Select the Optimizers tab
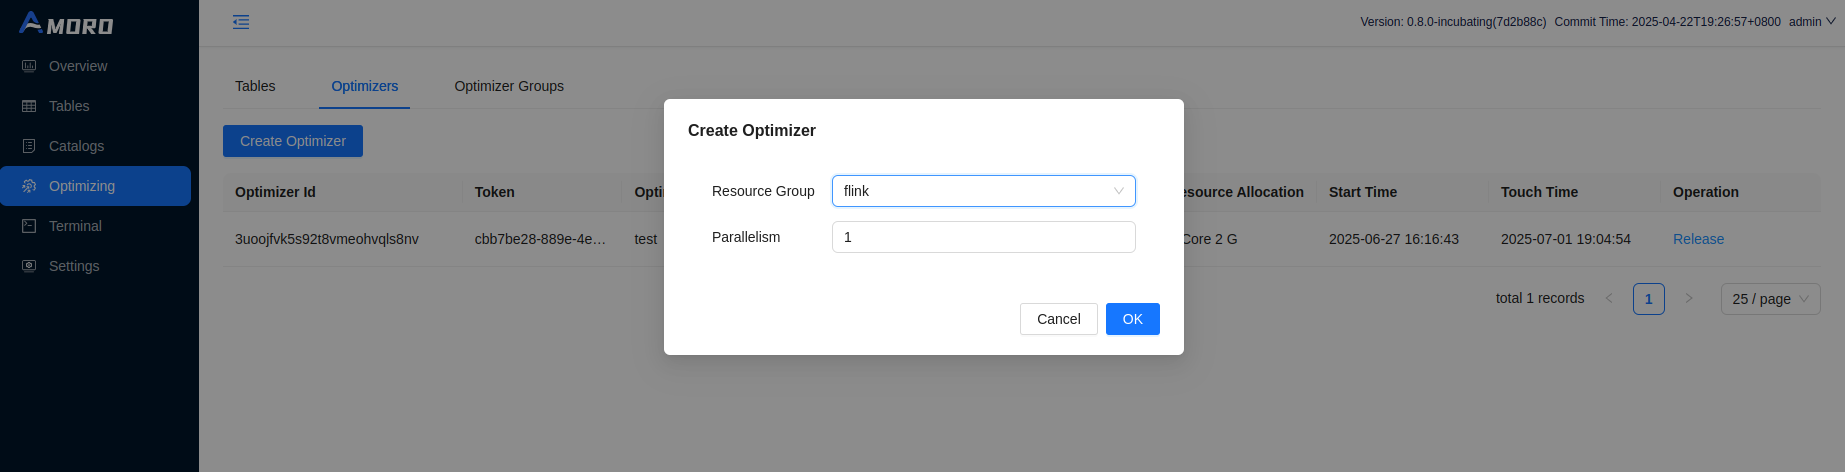 pos(365,86)
